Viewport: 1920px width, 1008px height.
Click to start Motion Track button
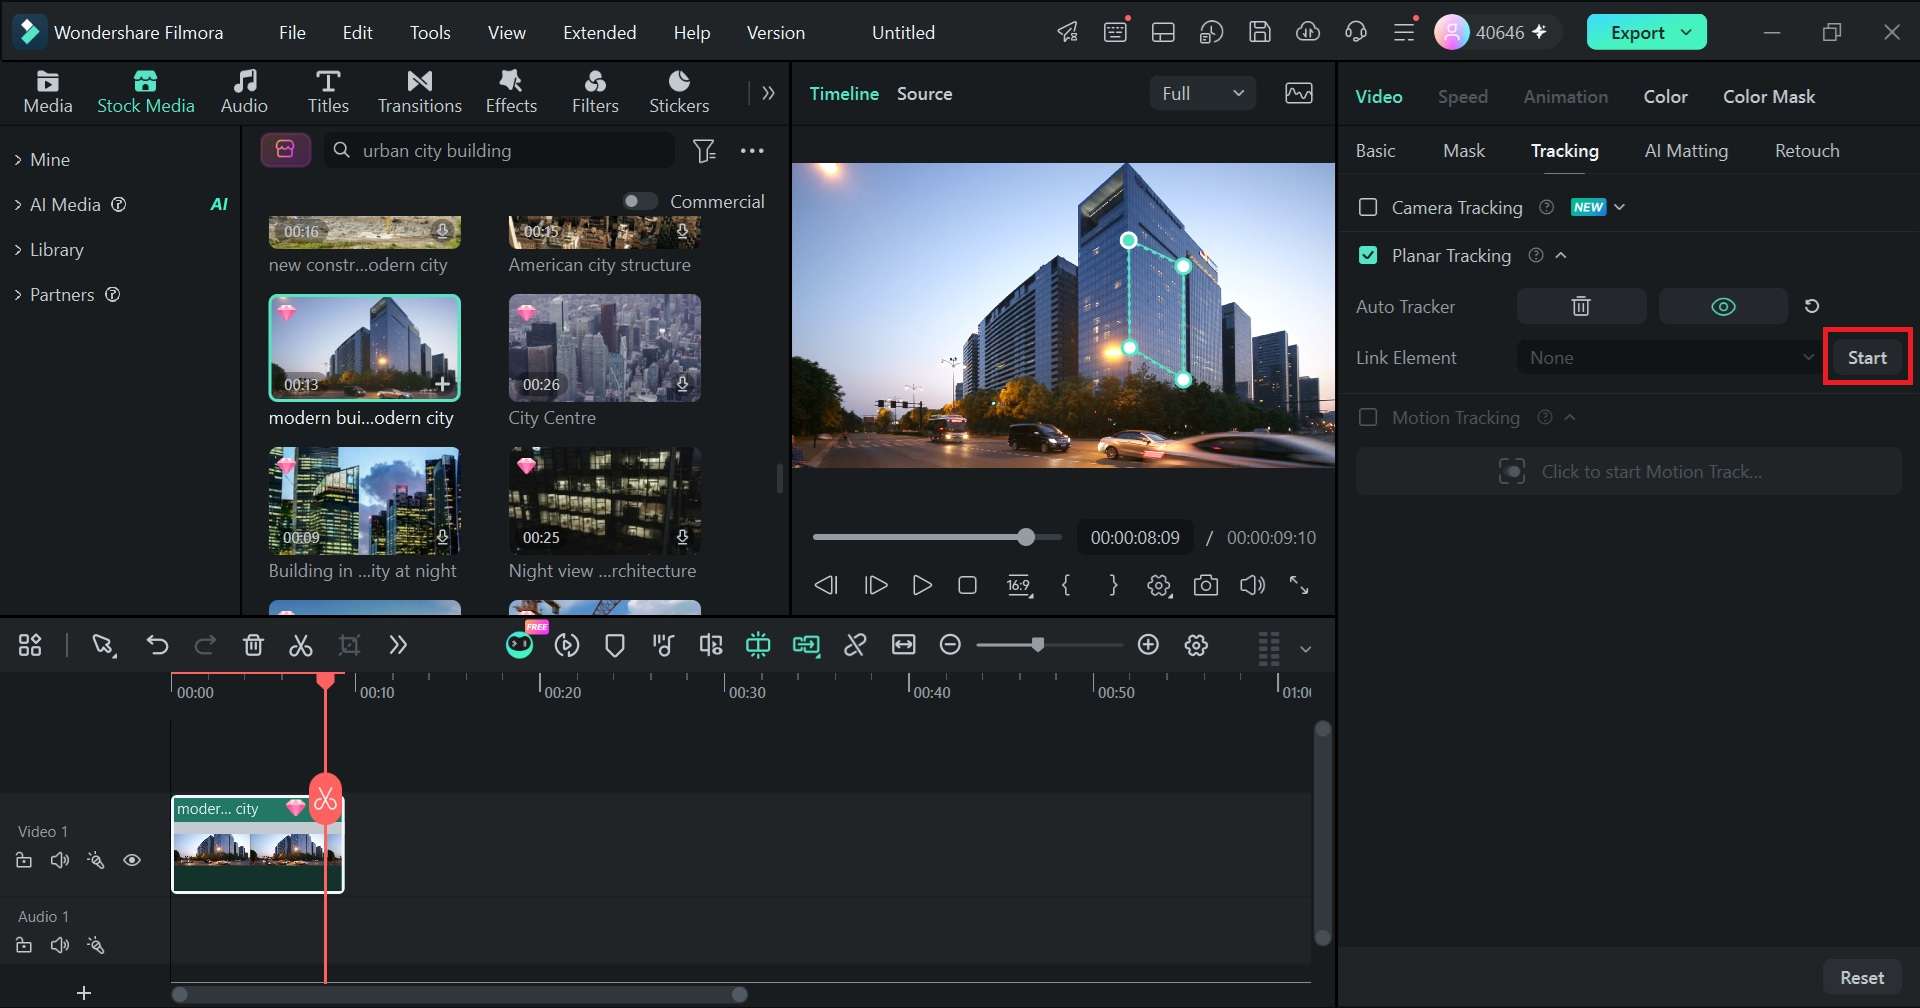pyautogui.click(x=1629, y=471)
